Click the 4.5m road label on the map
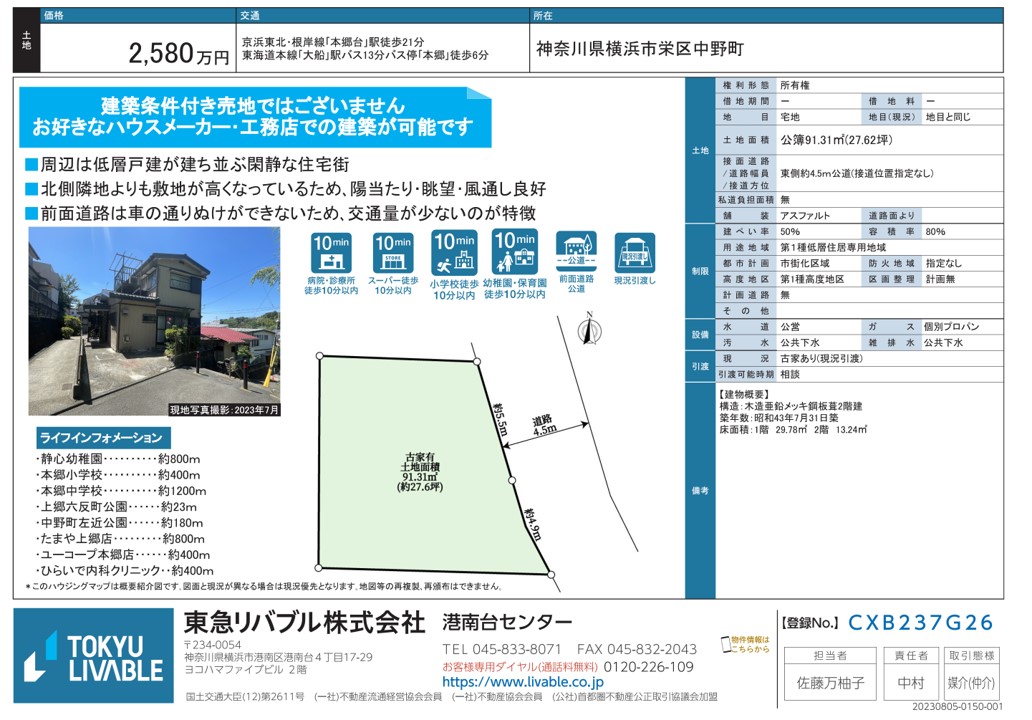Screen dimensions: 1032x720 (544, 426)
